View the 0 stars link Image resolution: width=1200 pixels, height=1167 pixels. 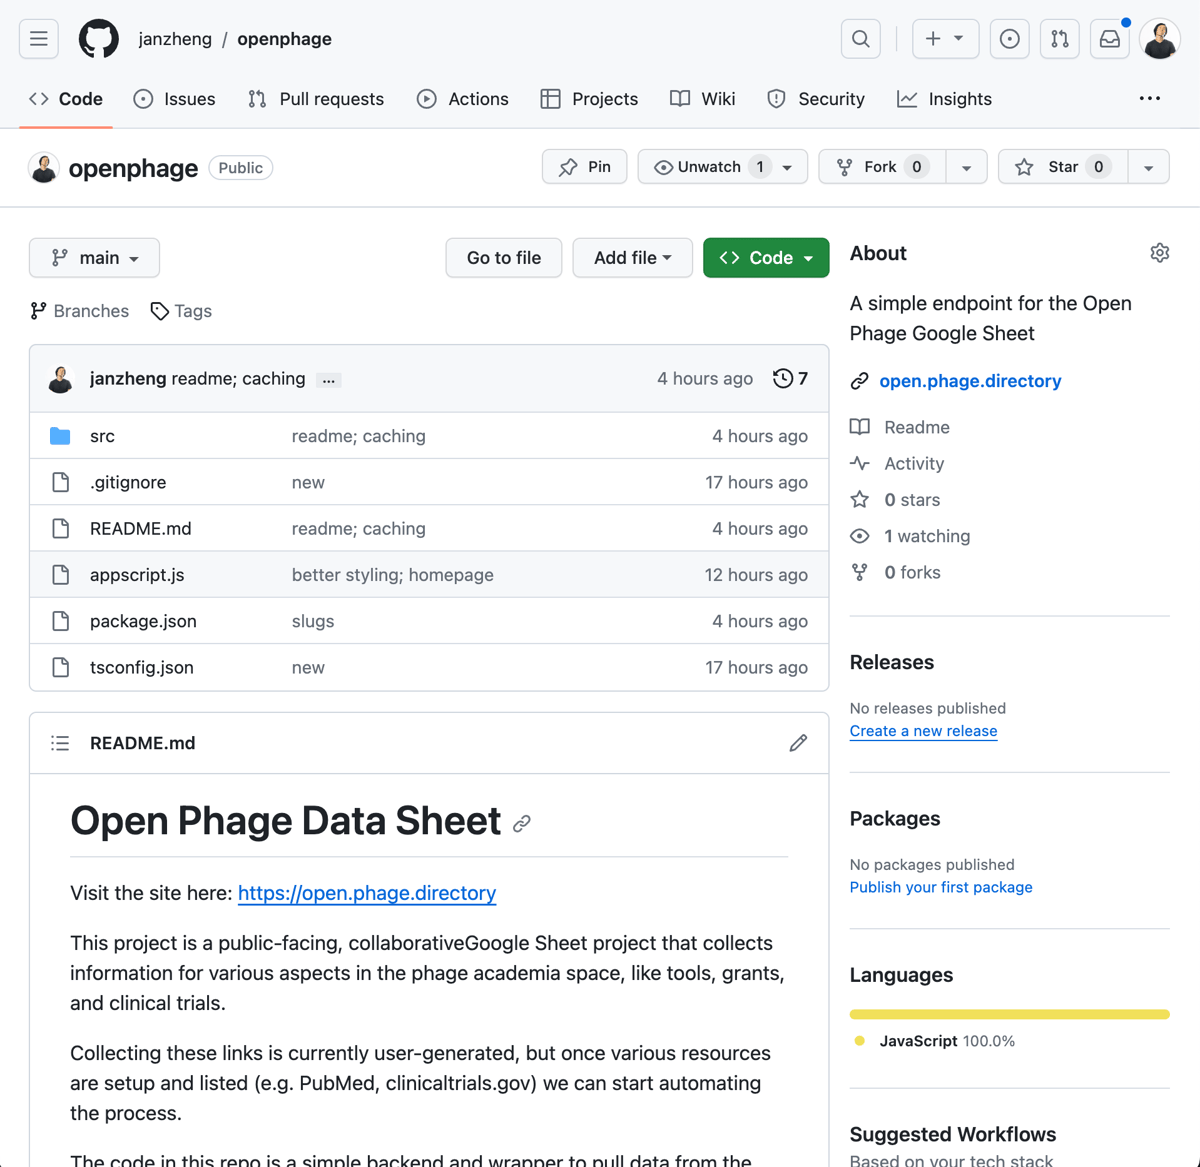tap(895, 500)
